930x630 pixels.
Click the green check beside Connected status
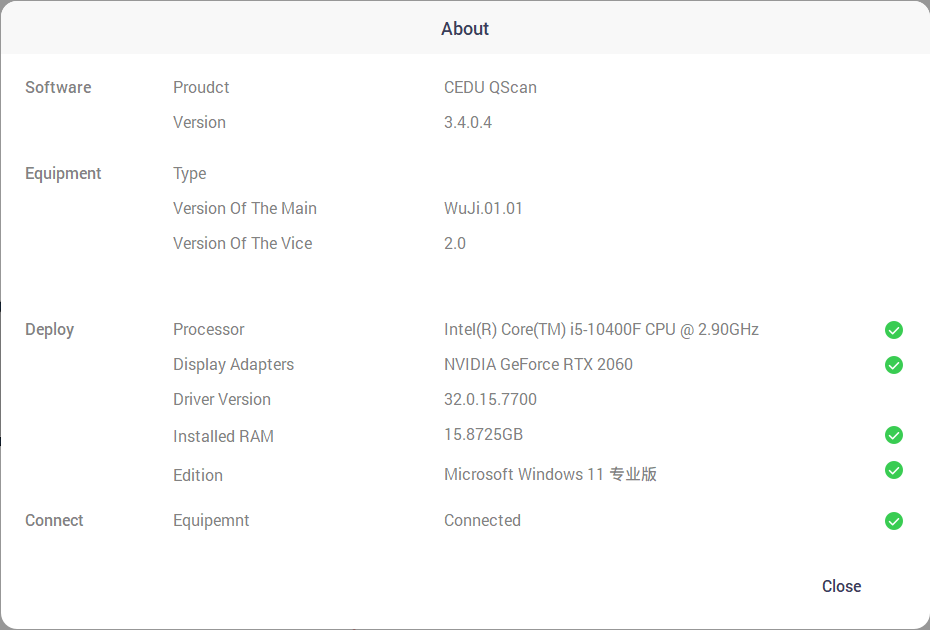894,521
